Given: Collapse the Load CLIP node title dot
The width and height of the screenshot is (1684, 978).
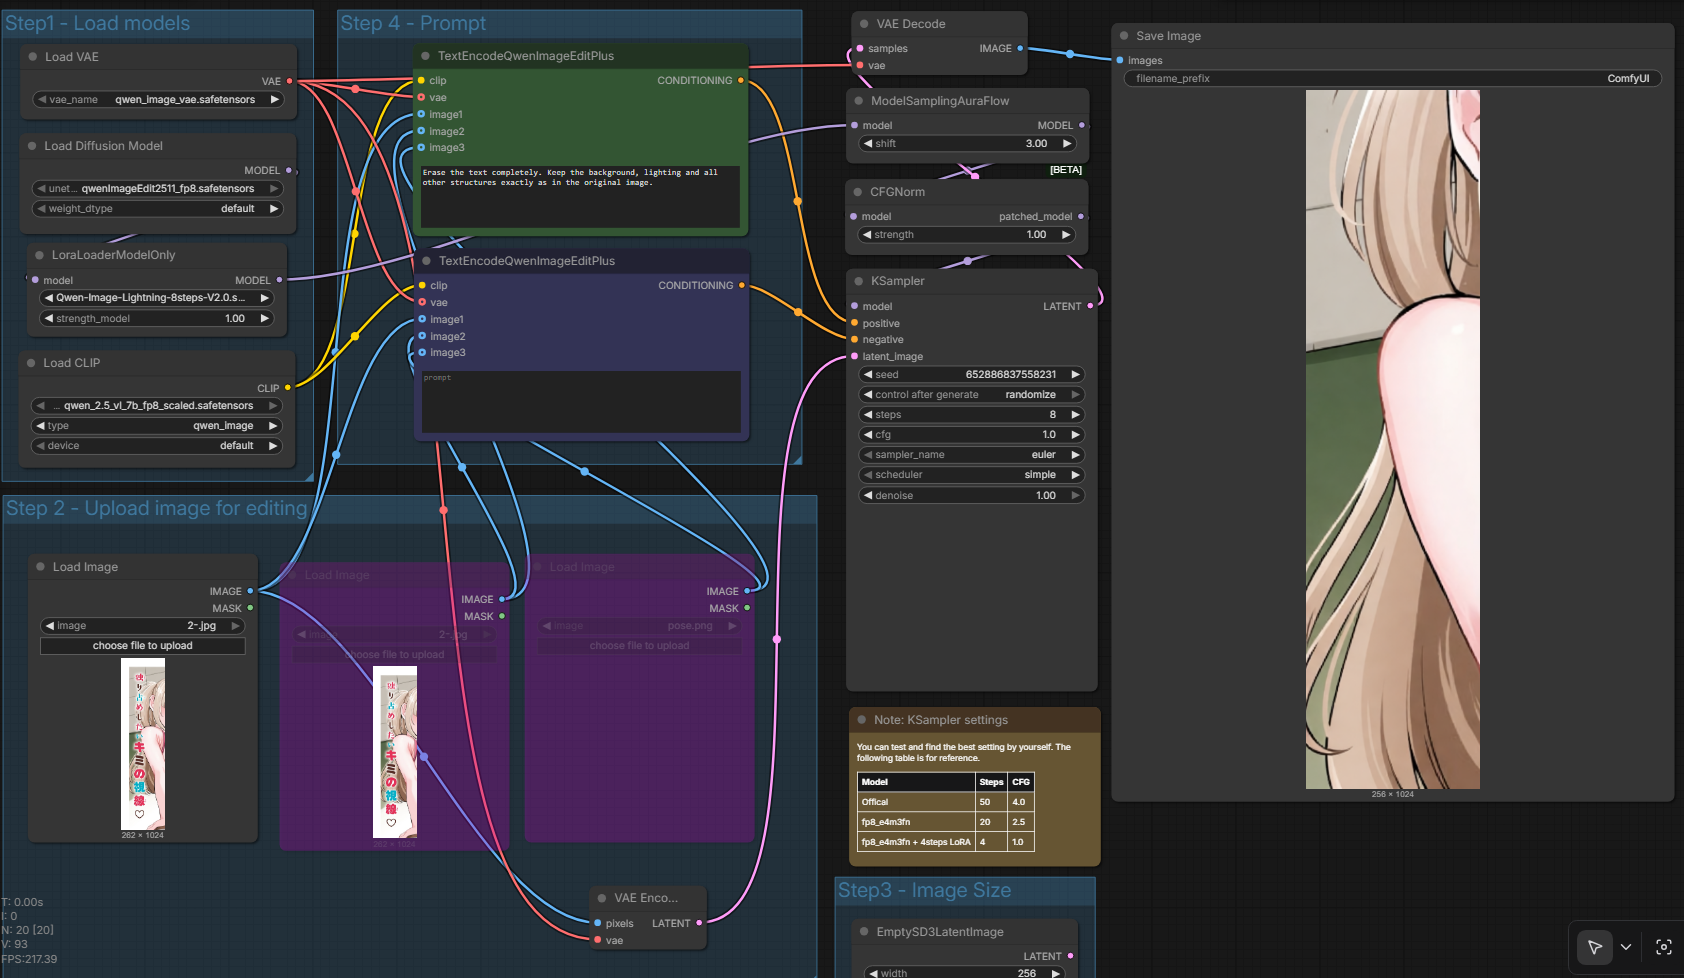Looking at the screenshot, I should point(32,363).
